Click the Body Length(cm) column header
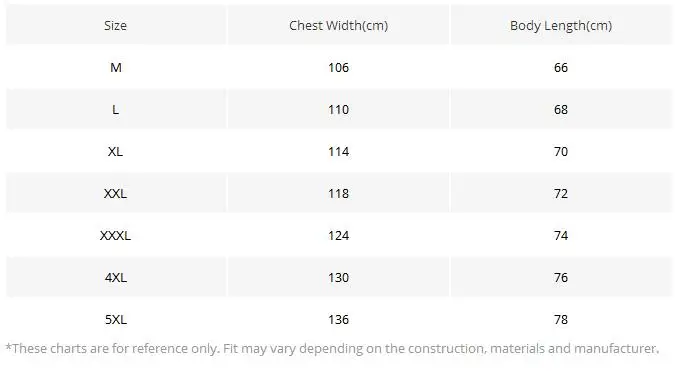 [x=561, y=25]
